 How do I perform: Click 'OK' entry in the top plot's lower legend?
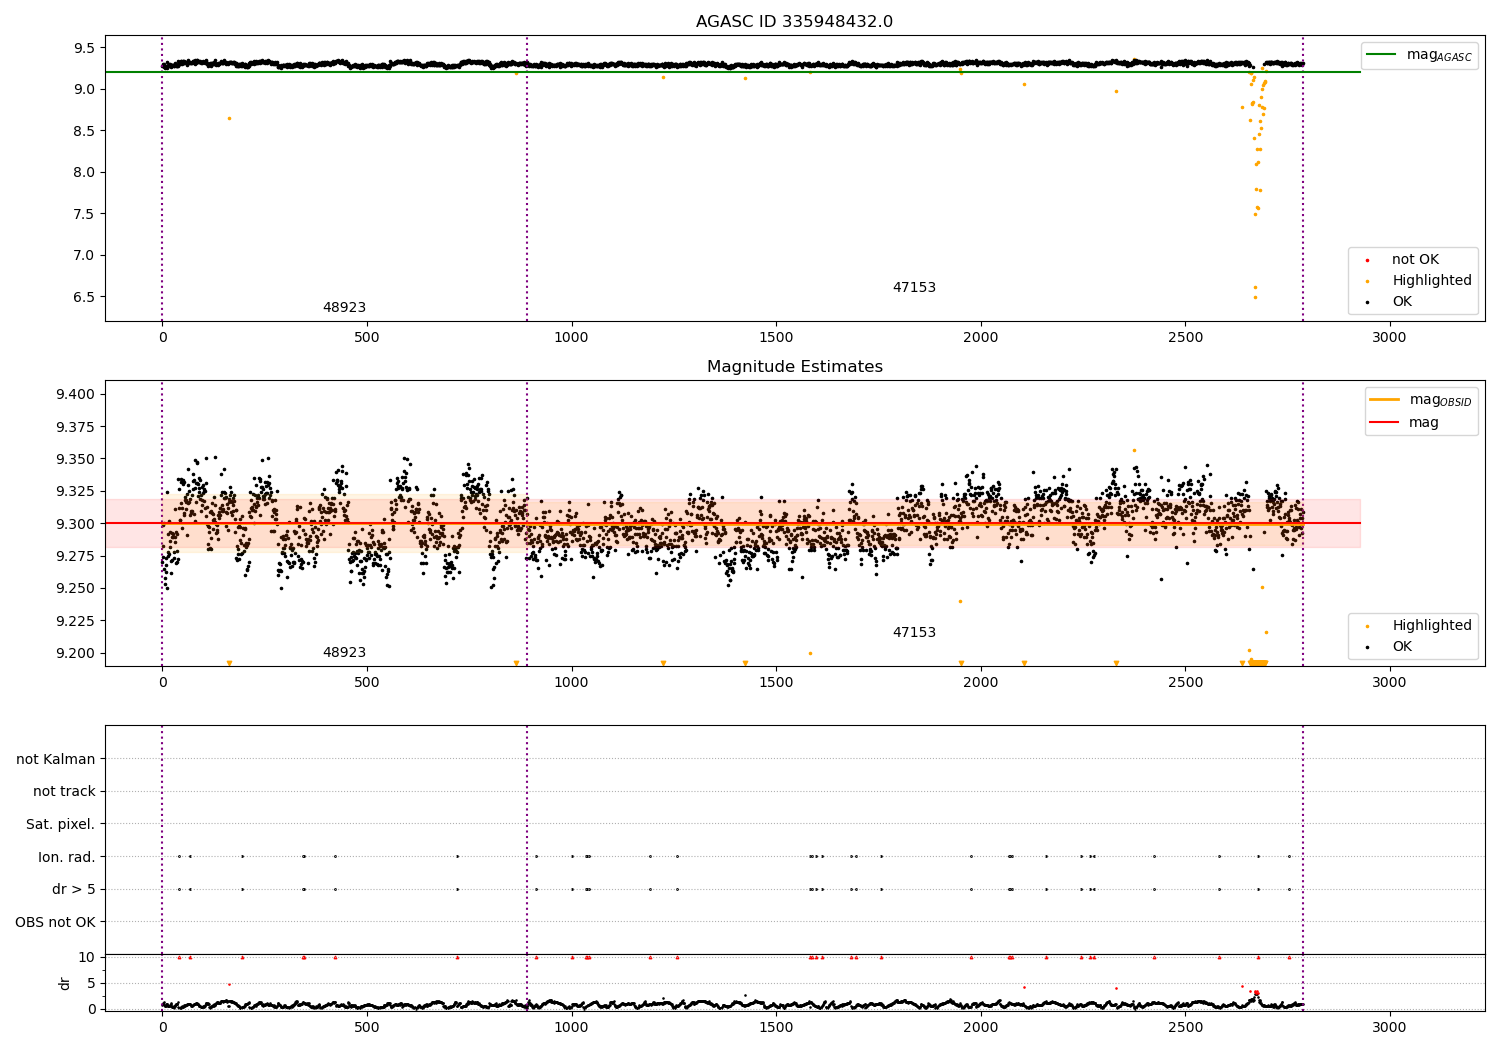[1402, 302]
